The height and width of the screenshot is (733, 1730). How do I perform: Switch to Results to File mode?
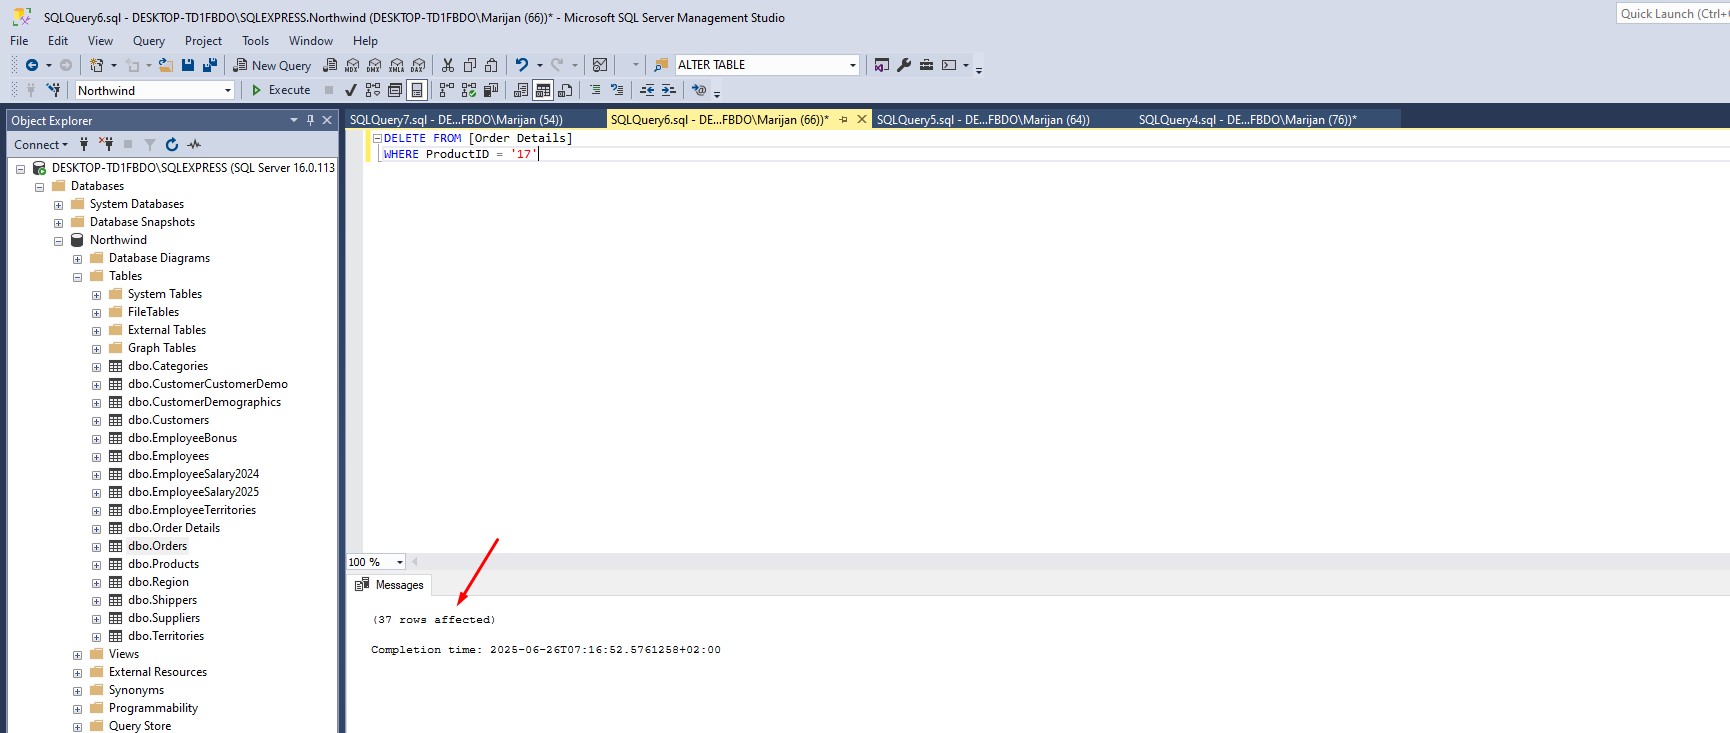point(565,90)
